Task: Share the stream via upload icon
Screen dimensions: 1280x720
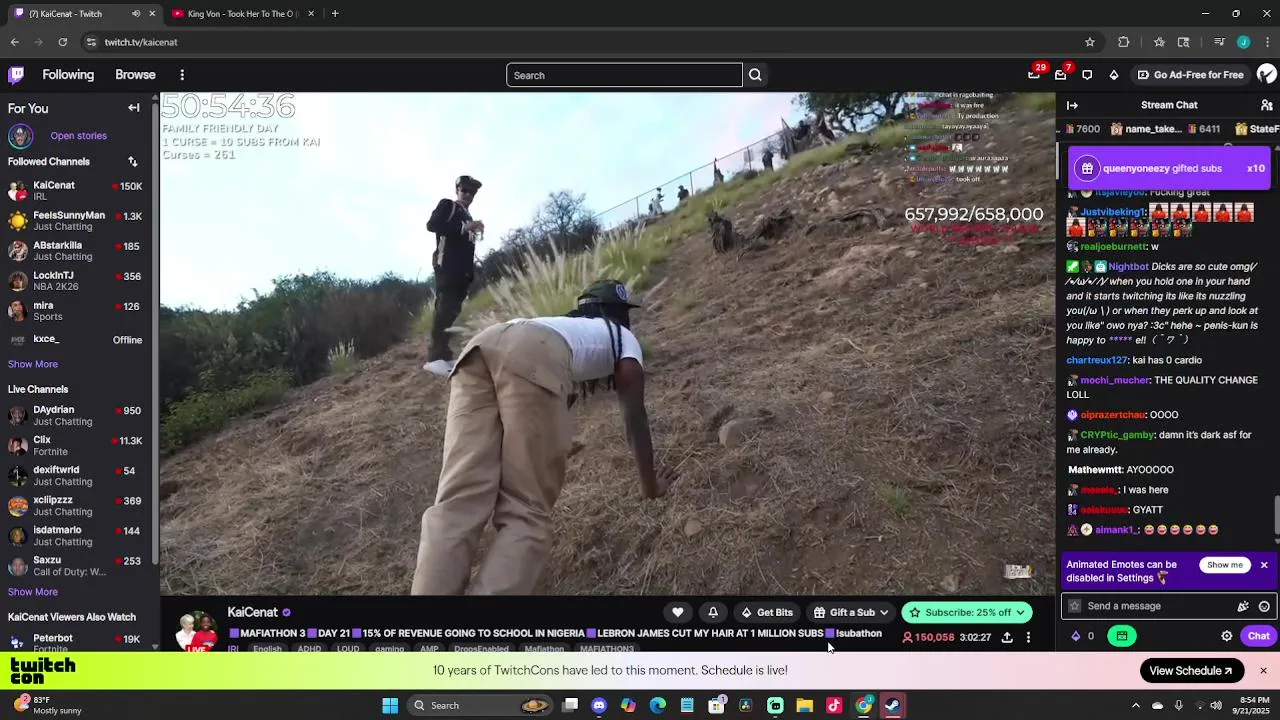Action: (1007, 637)
